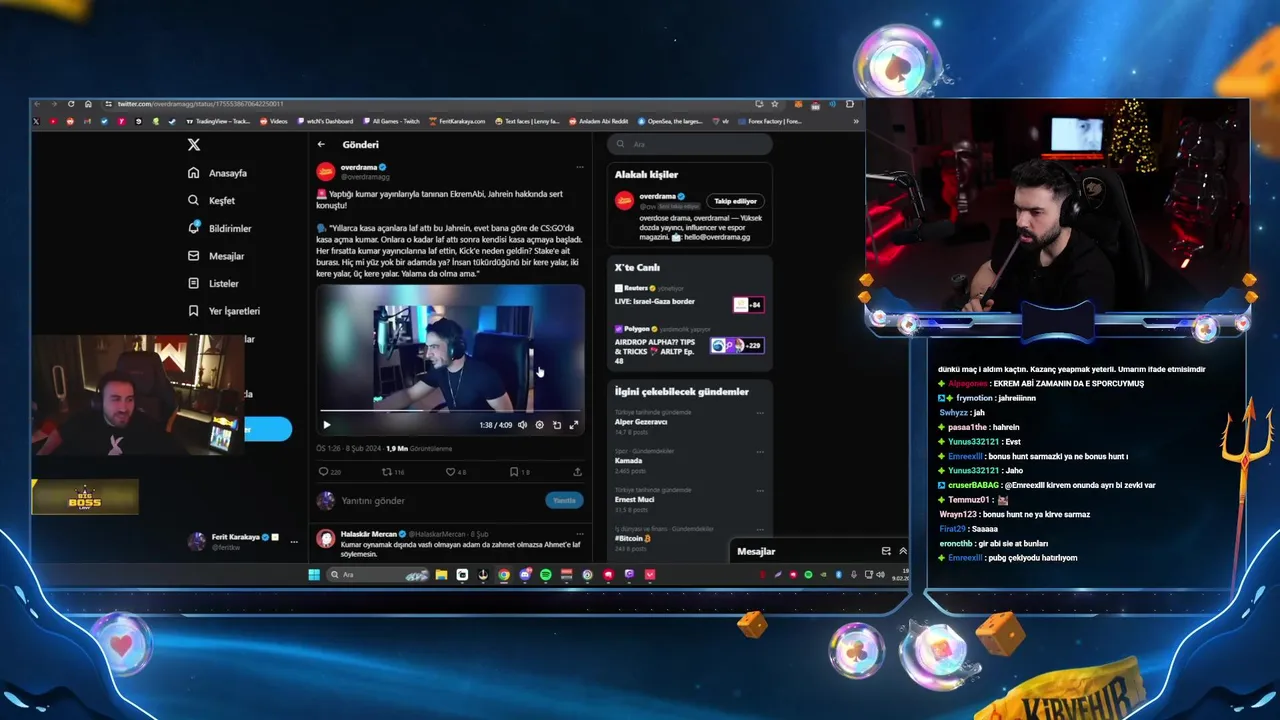1280x720 pixels.
Task: Open Mesajlar in the left sidebar
Action: pyautogui.click(x=215, y=256)
